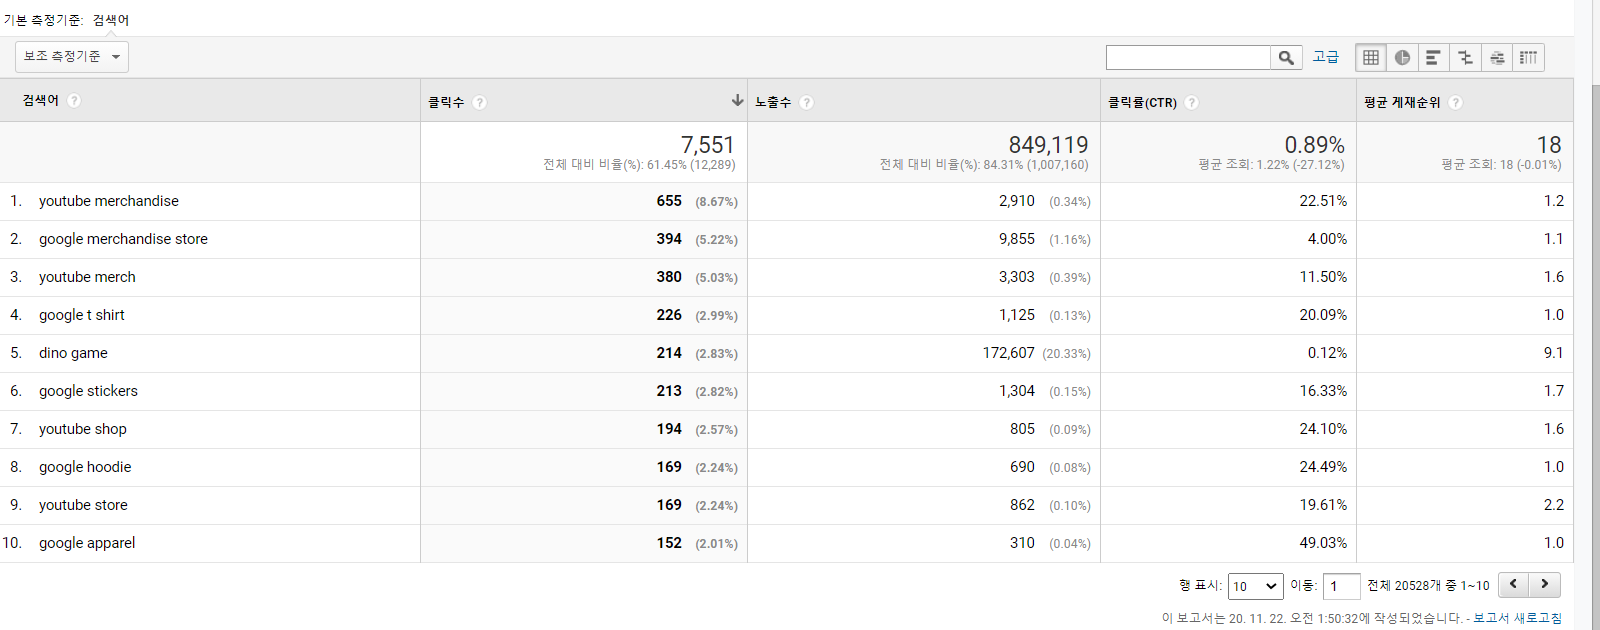Click clicks value 655
Viewport: 1600px width, 630px height.
point(669,201)
